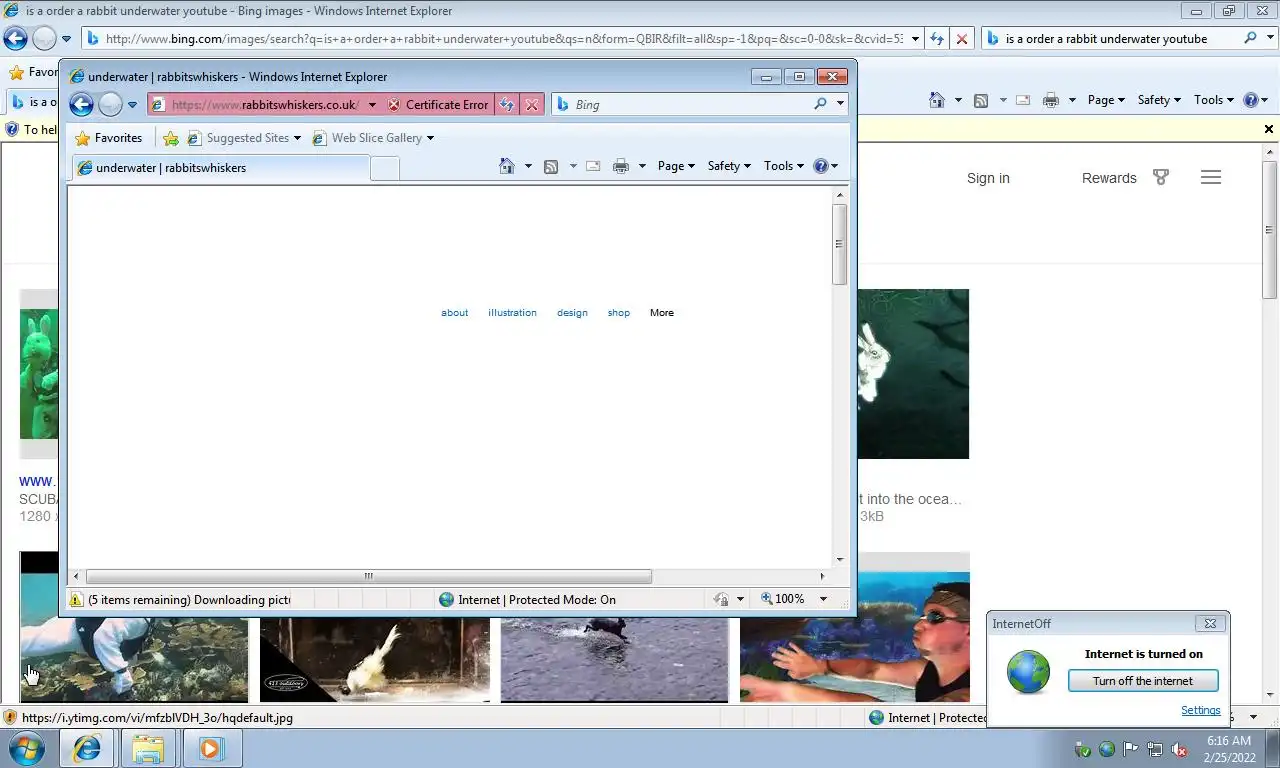Open Page menu in Bing images window
Screen dimensions: 1280x768
tap(1106, 100)
